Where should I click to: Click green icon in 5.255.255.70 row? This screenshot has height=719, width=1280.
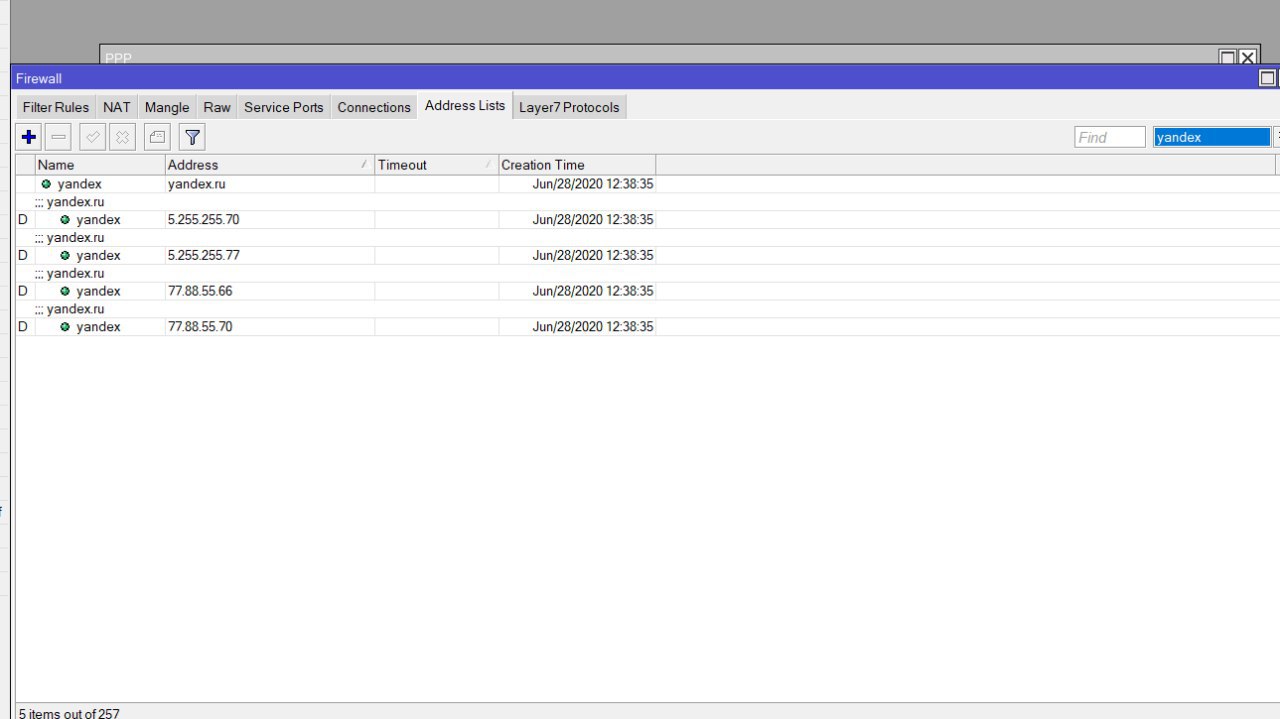point(65,220)
